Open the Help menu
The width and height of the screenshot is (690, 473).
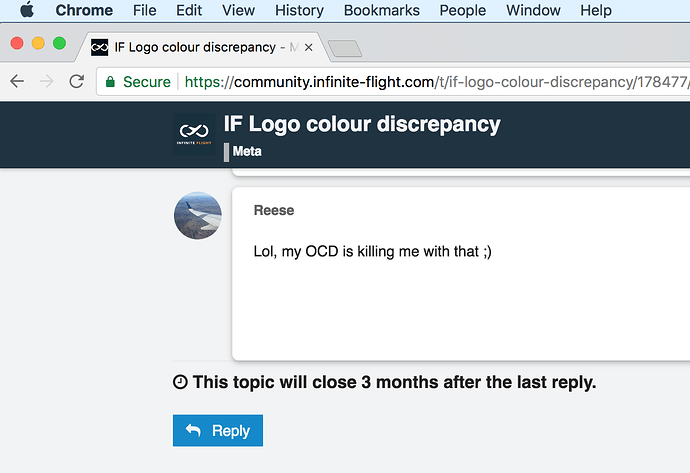point(595,11)
